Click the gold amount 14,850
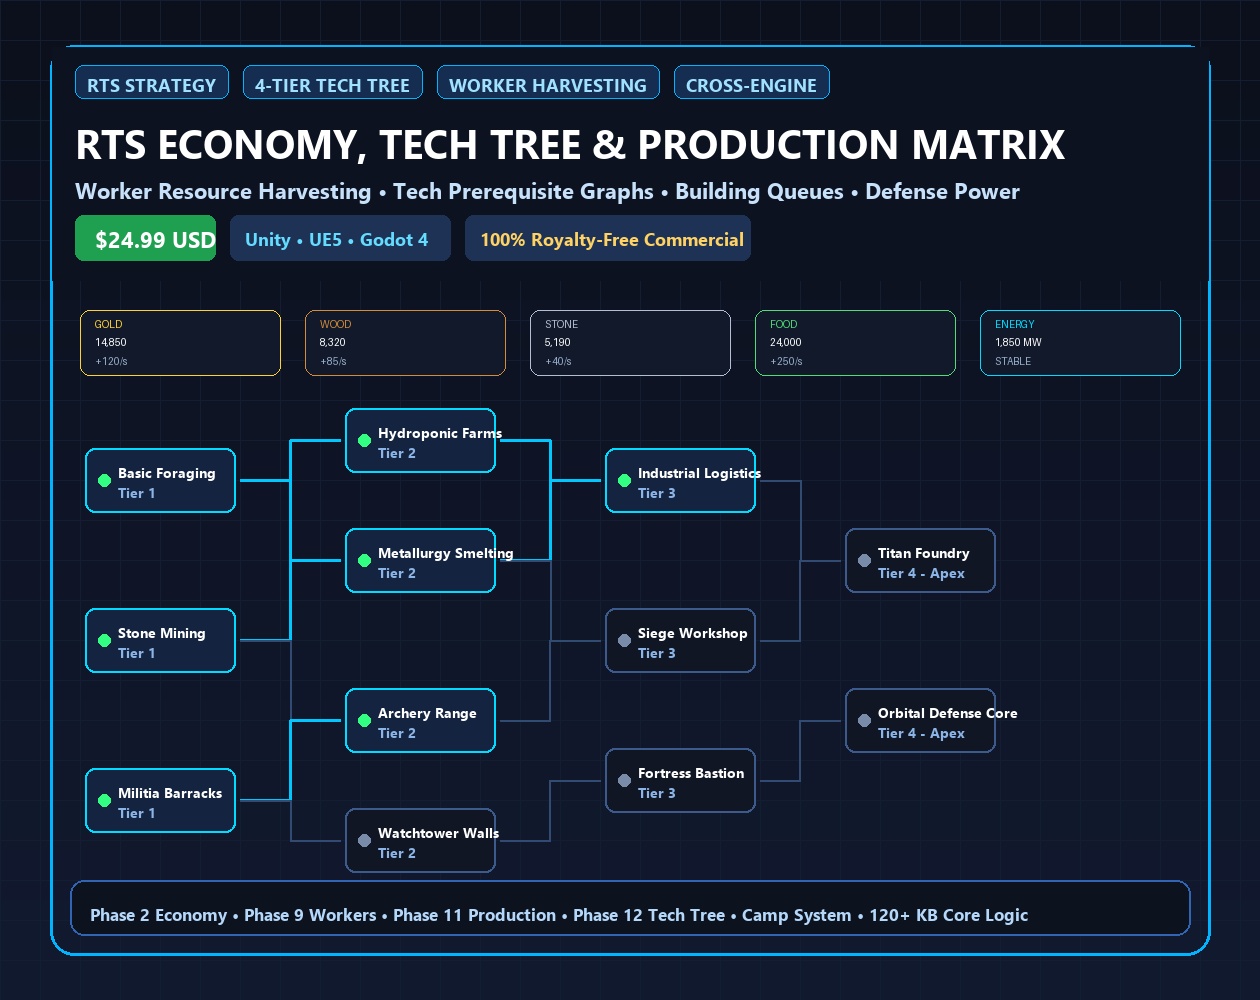The height and width of the screenshot is (1000, 1260). click(x=111, y=342)
